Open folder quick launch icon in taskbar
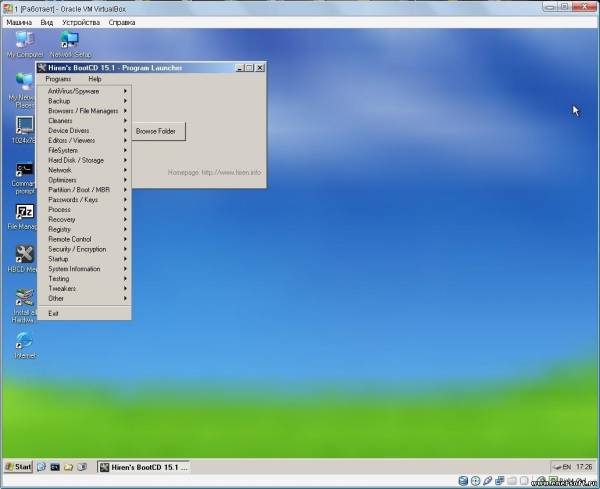 click(68, 467)
